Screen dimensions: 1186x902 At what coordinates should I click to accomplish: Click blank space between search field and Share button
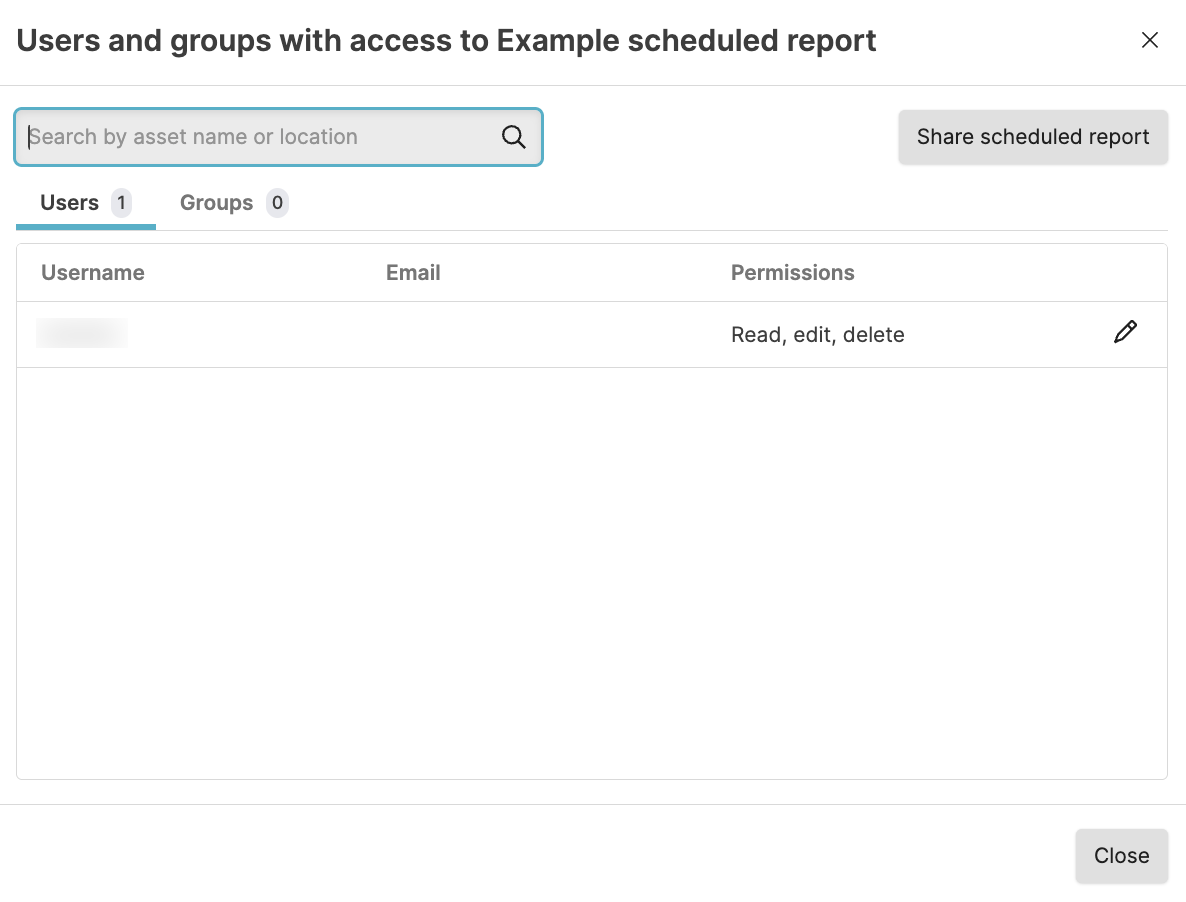720,137
